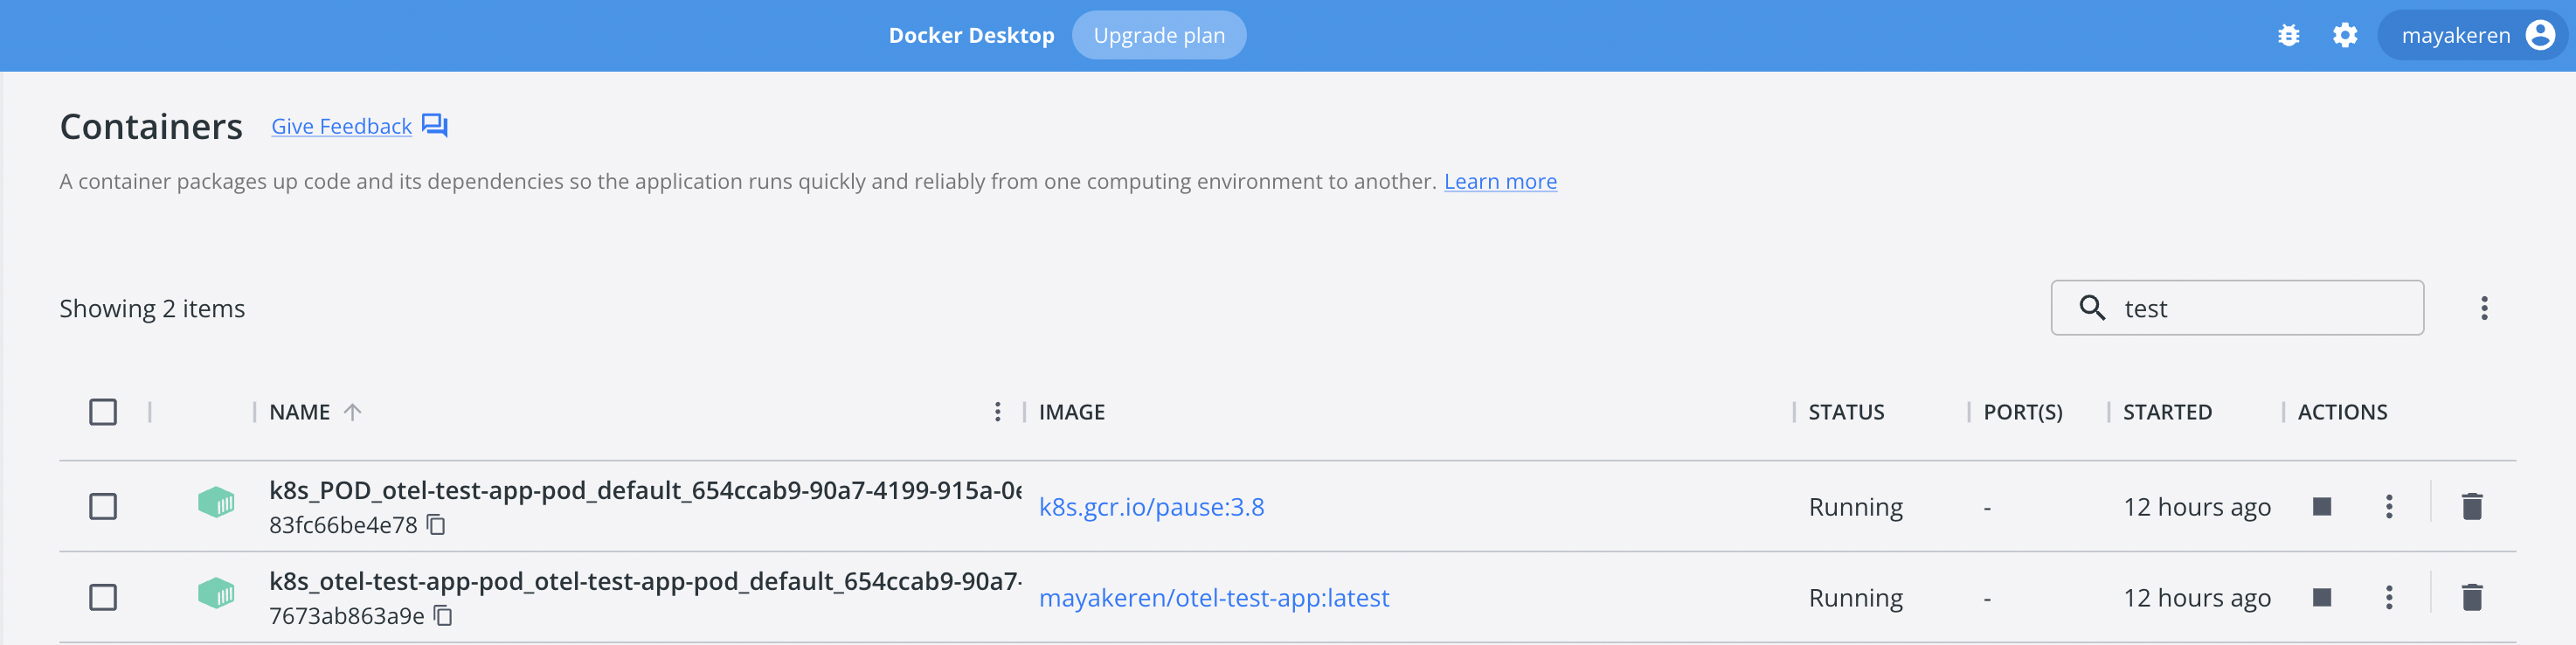
Task: Click the mayakeren account button
Action: point(2471,35)
